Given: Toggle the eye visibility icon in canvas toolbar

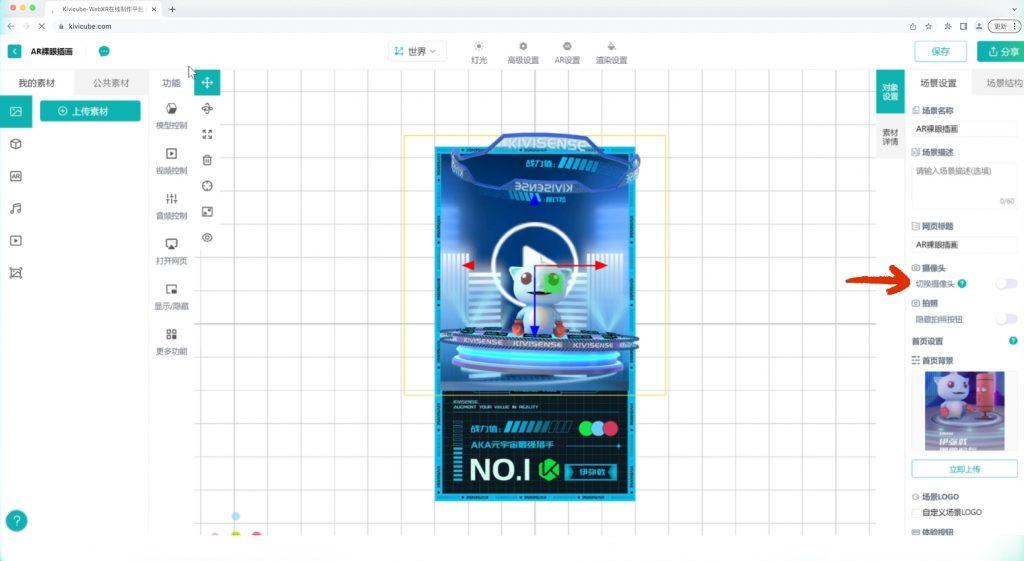Looking at the screenshot, I should tap(207, 238).
